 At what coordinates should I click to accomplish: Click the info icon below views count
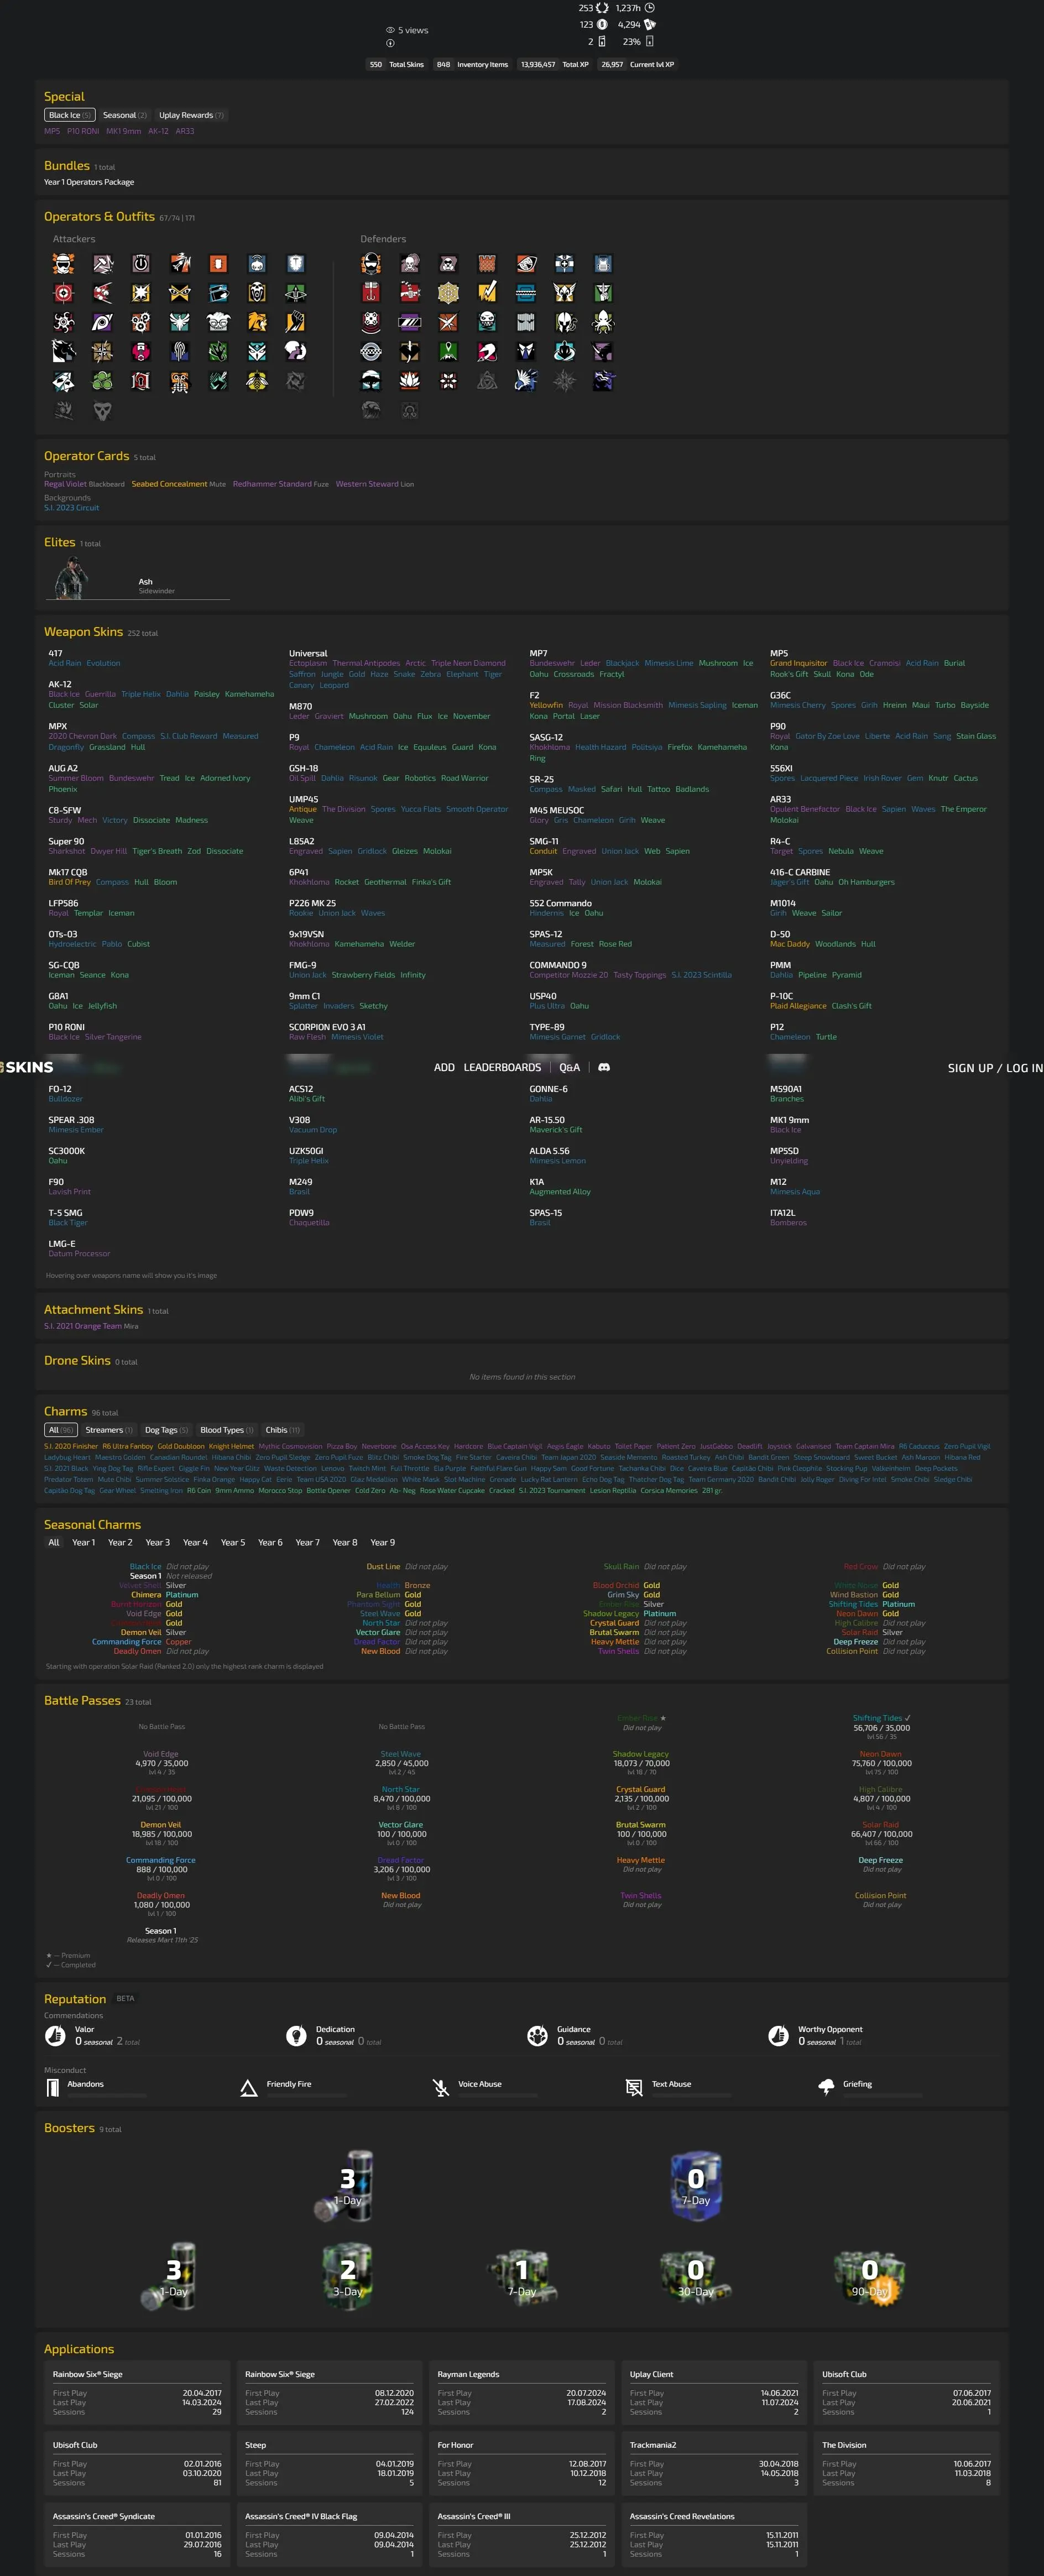tap(390, 43)
